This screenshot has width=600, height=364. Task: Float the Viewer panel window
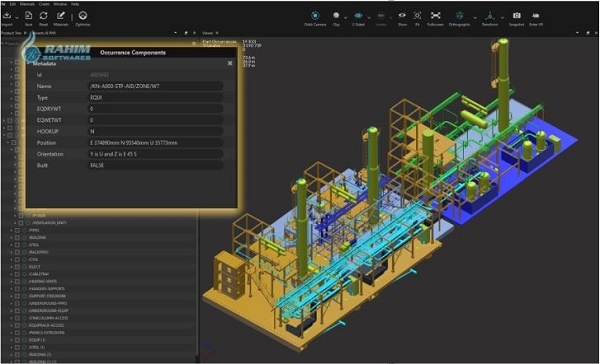point(588,33)
